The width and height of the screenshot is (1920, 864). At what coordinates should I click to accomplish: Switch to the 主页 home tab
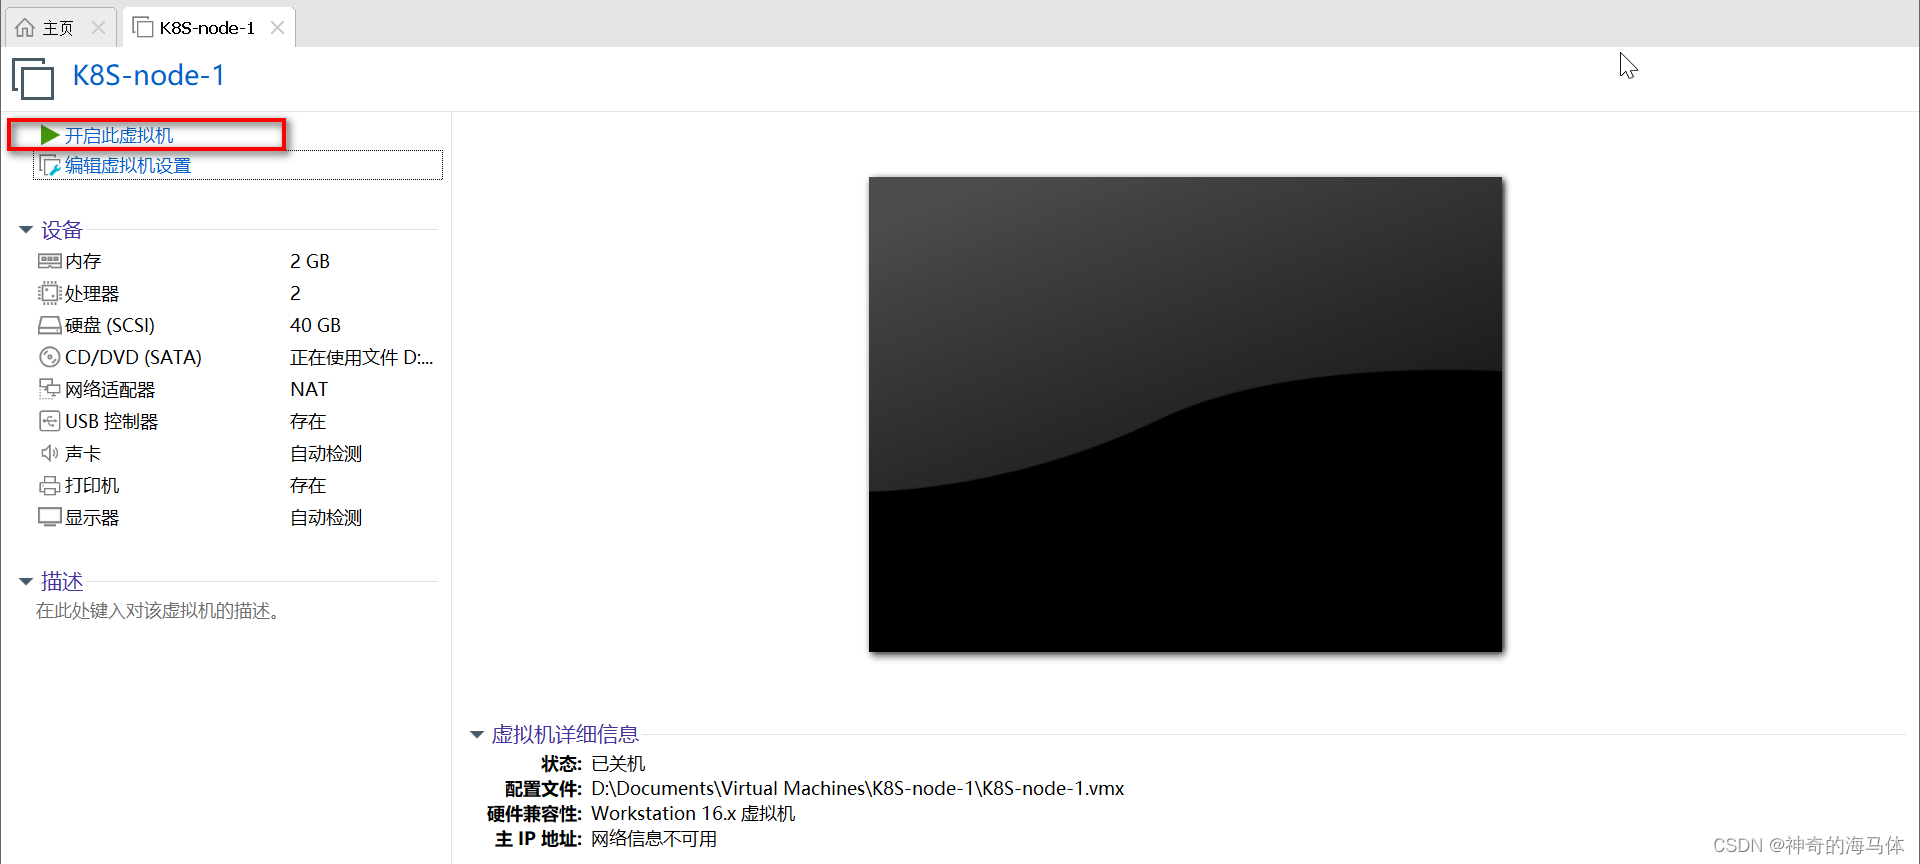[60, 27]
